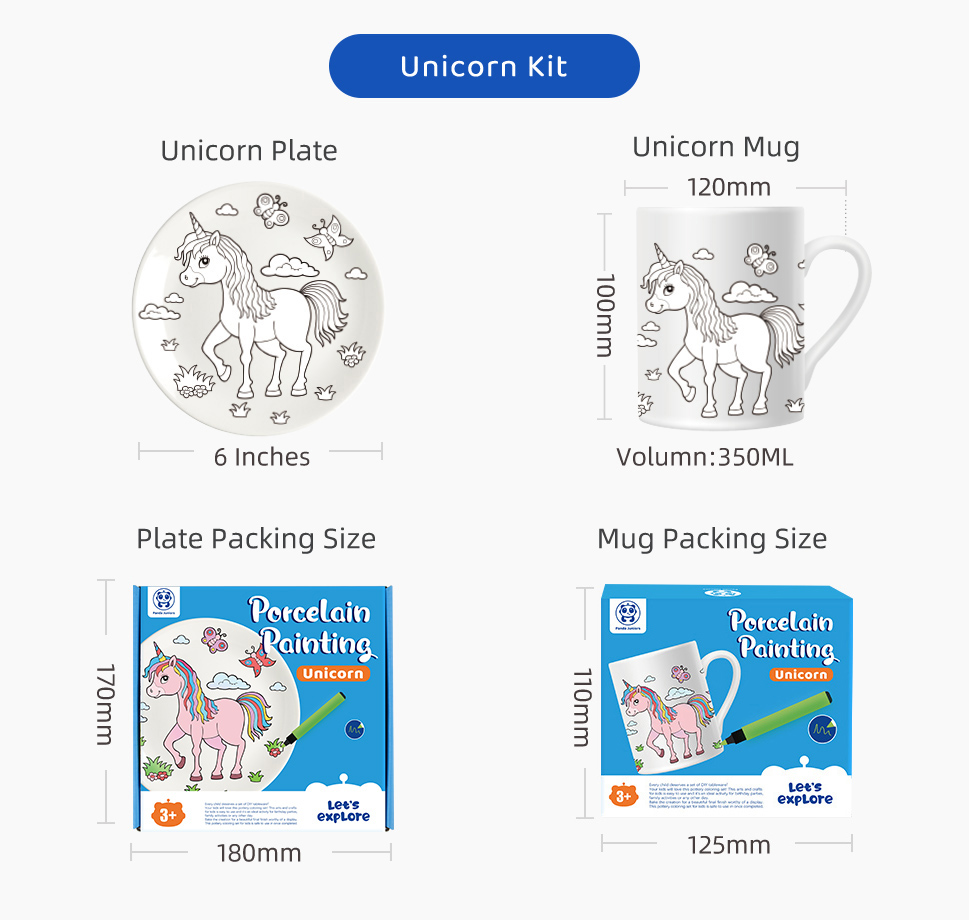Click the Unicorn Kit blue banner

point(484,66)
